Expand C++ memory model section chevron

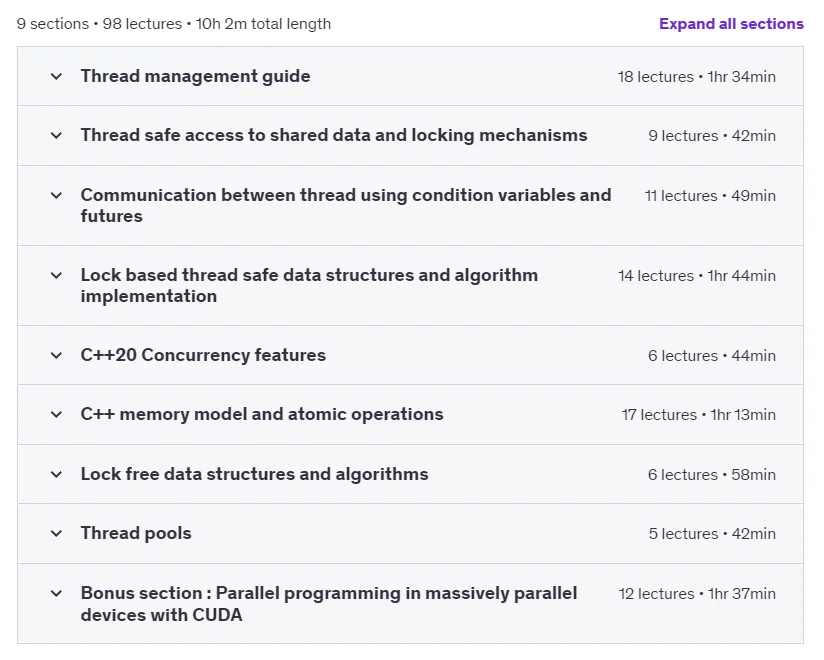56,415
